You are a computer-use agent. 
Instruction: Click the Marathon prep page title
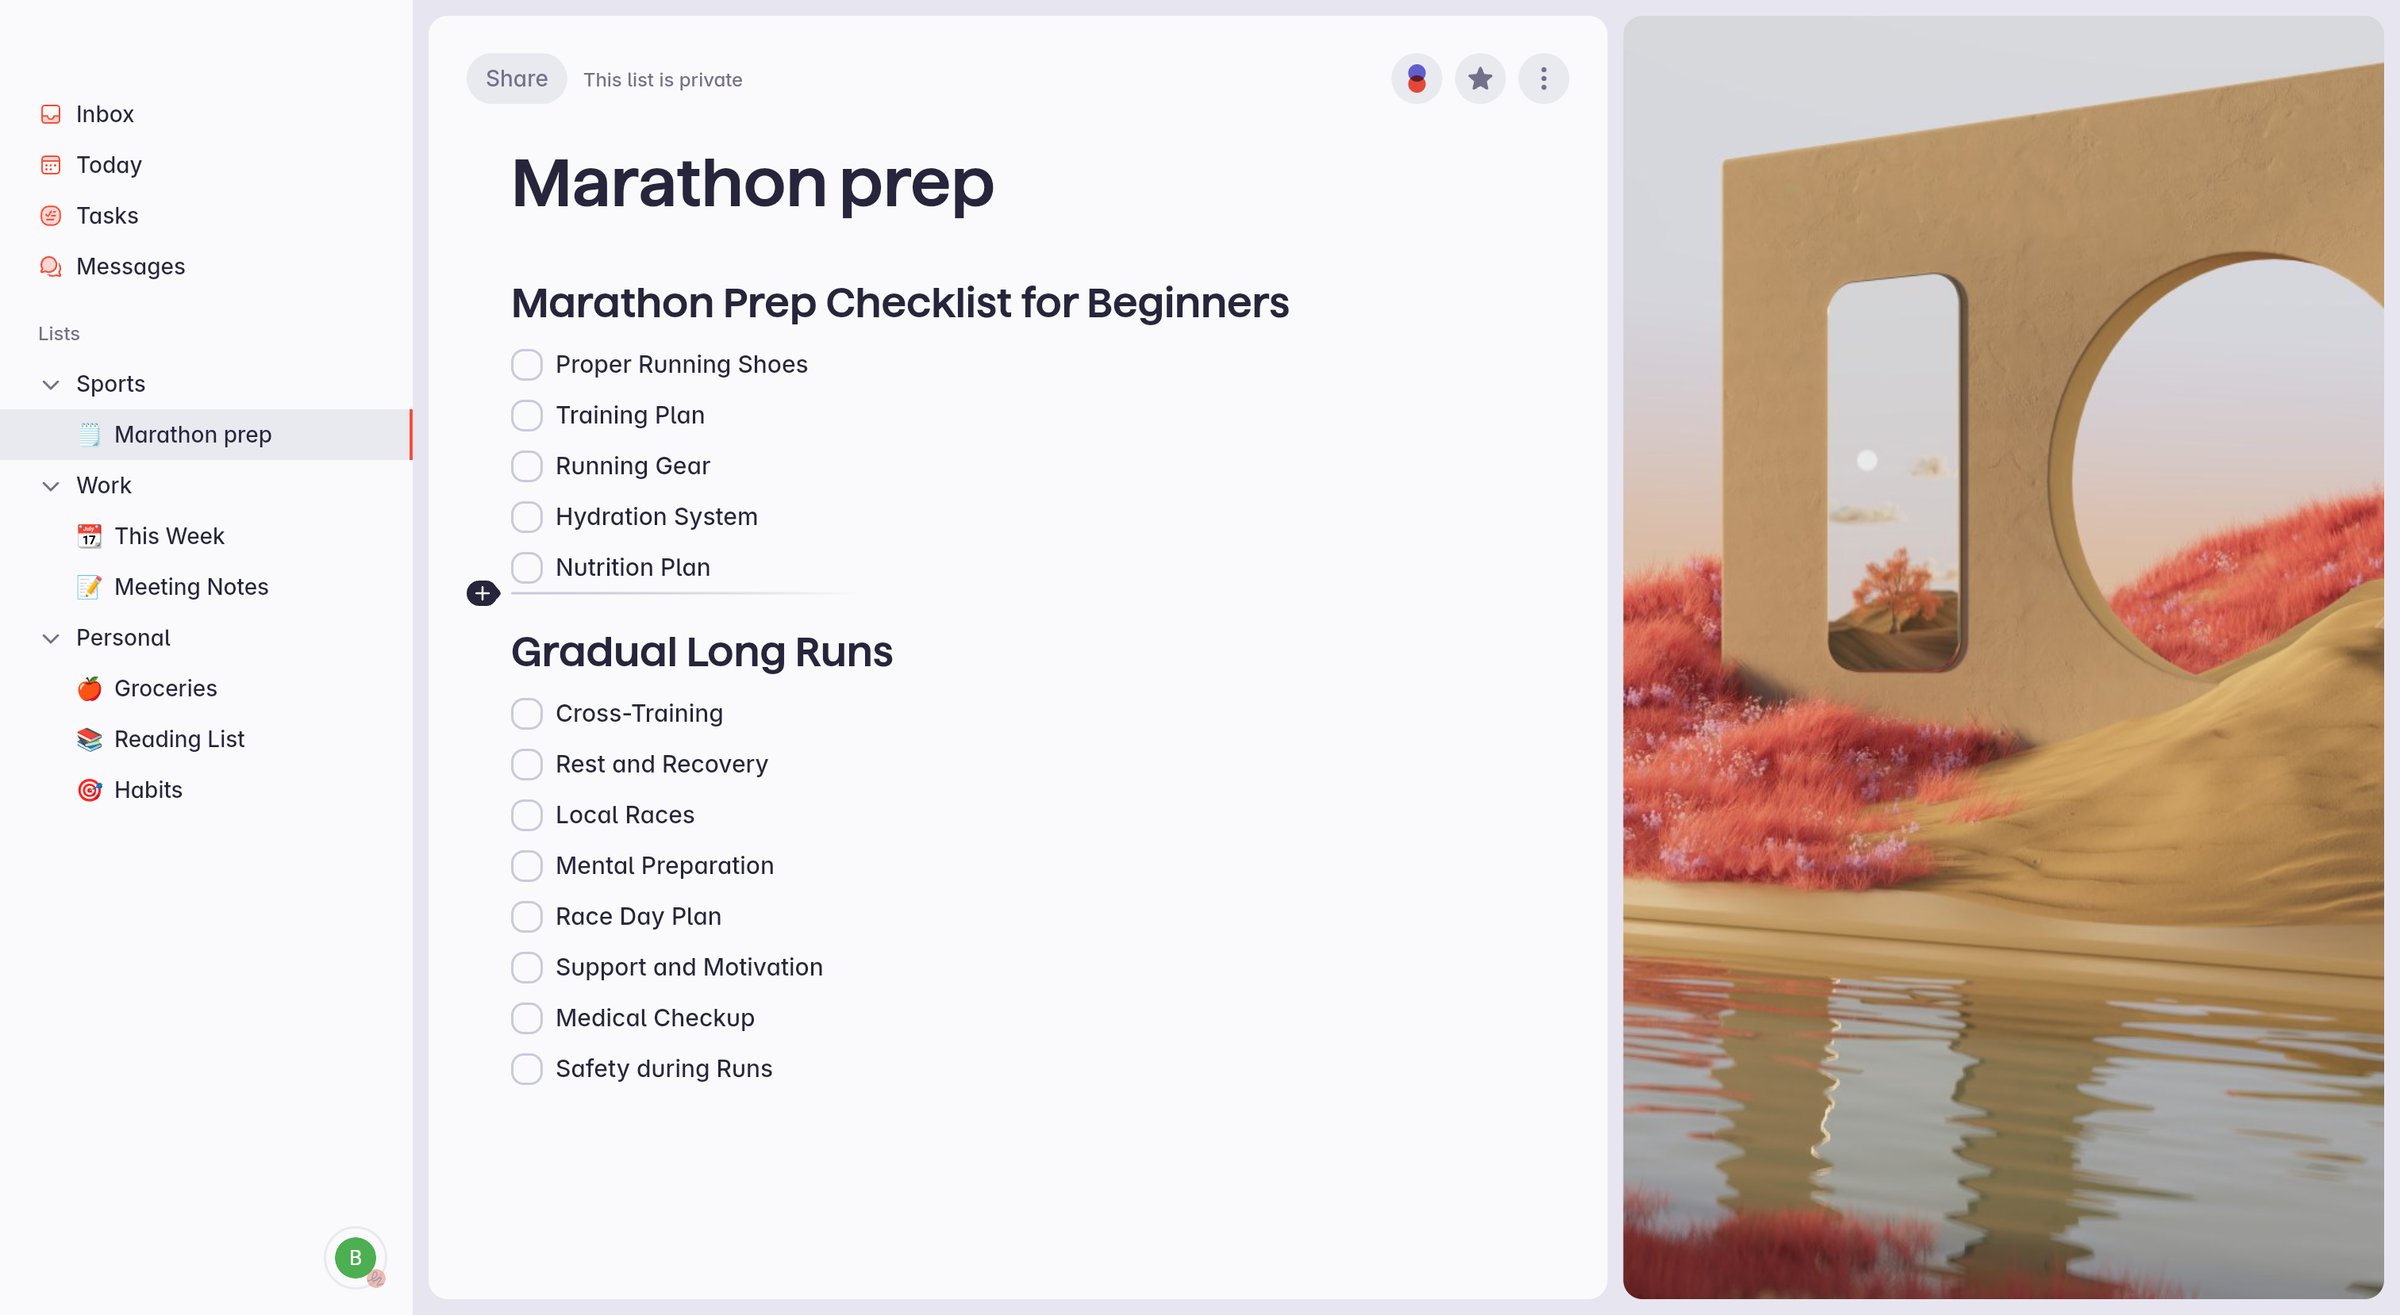753,184
